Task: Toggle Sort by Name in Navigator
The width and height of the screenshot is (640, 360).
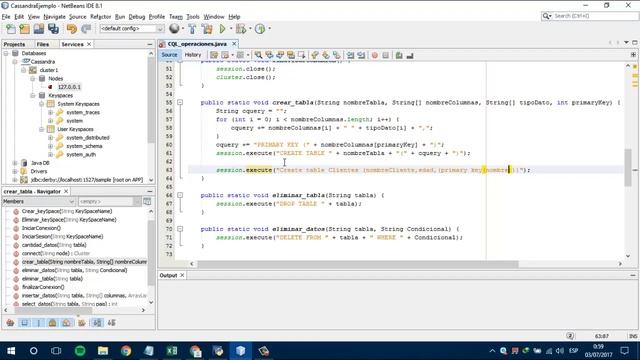Action: pyautogui.click(x=97, y=323)
